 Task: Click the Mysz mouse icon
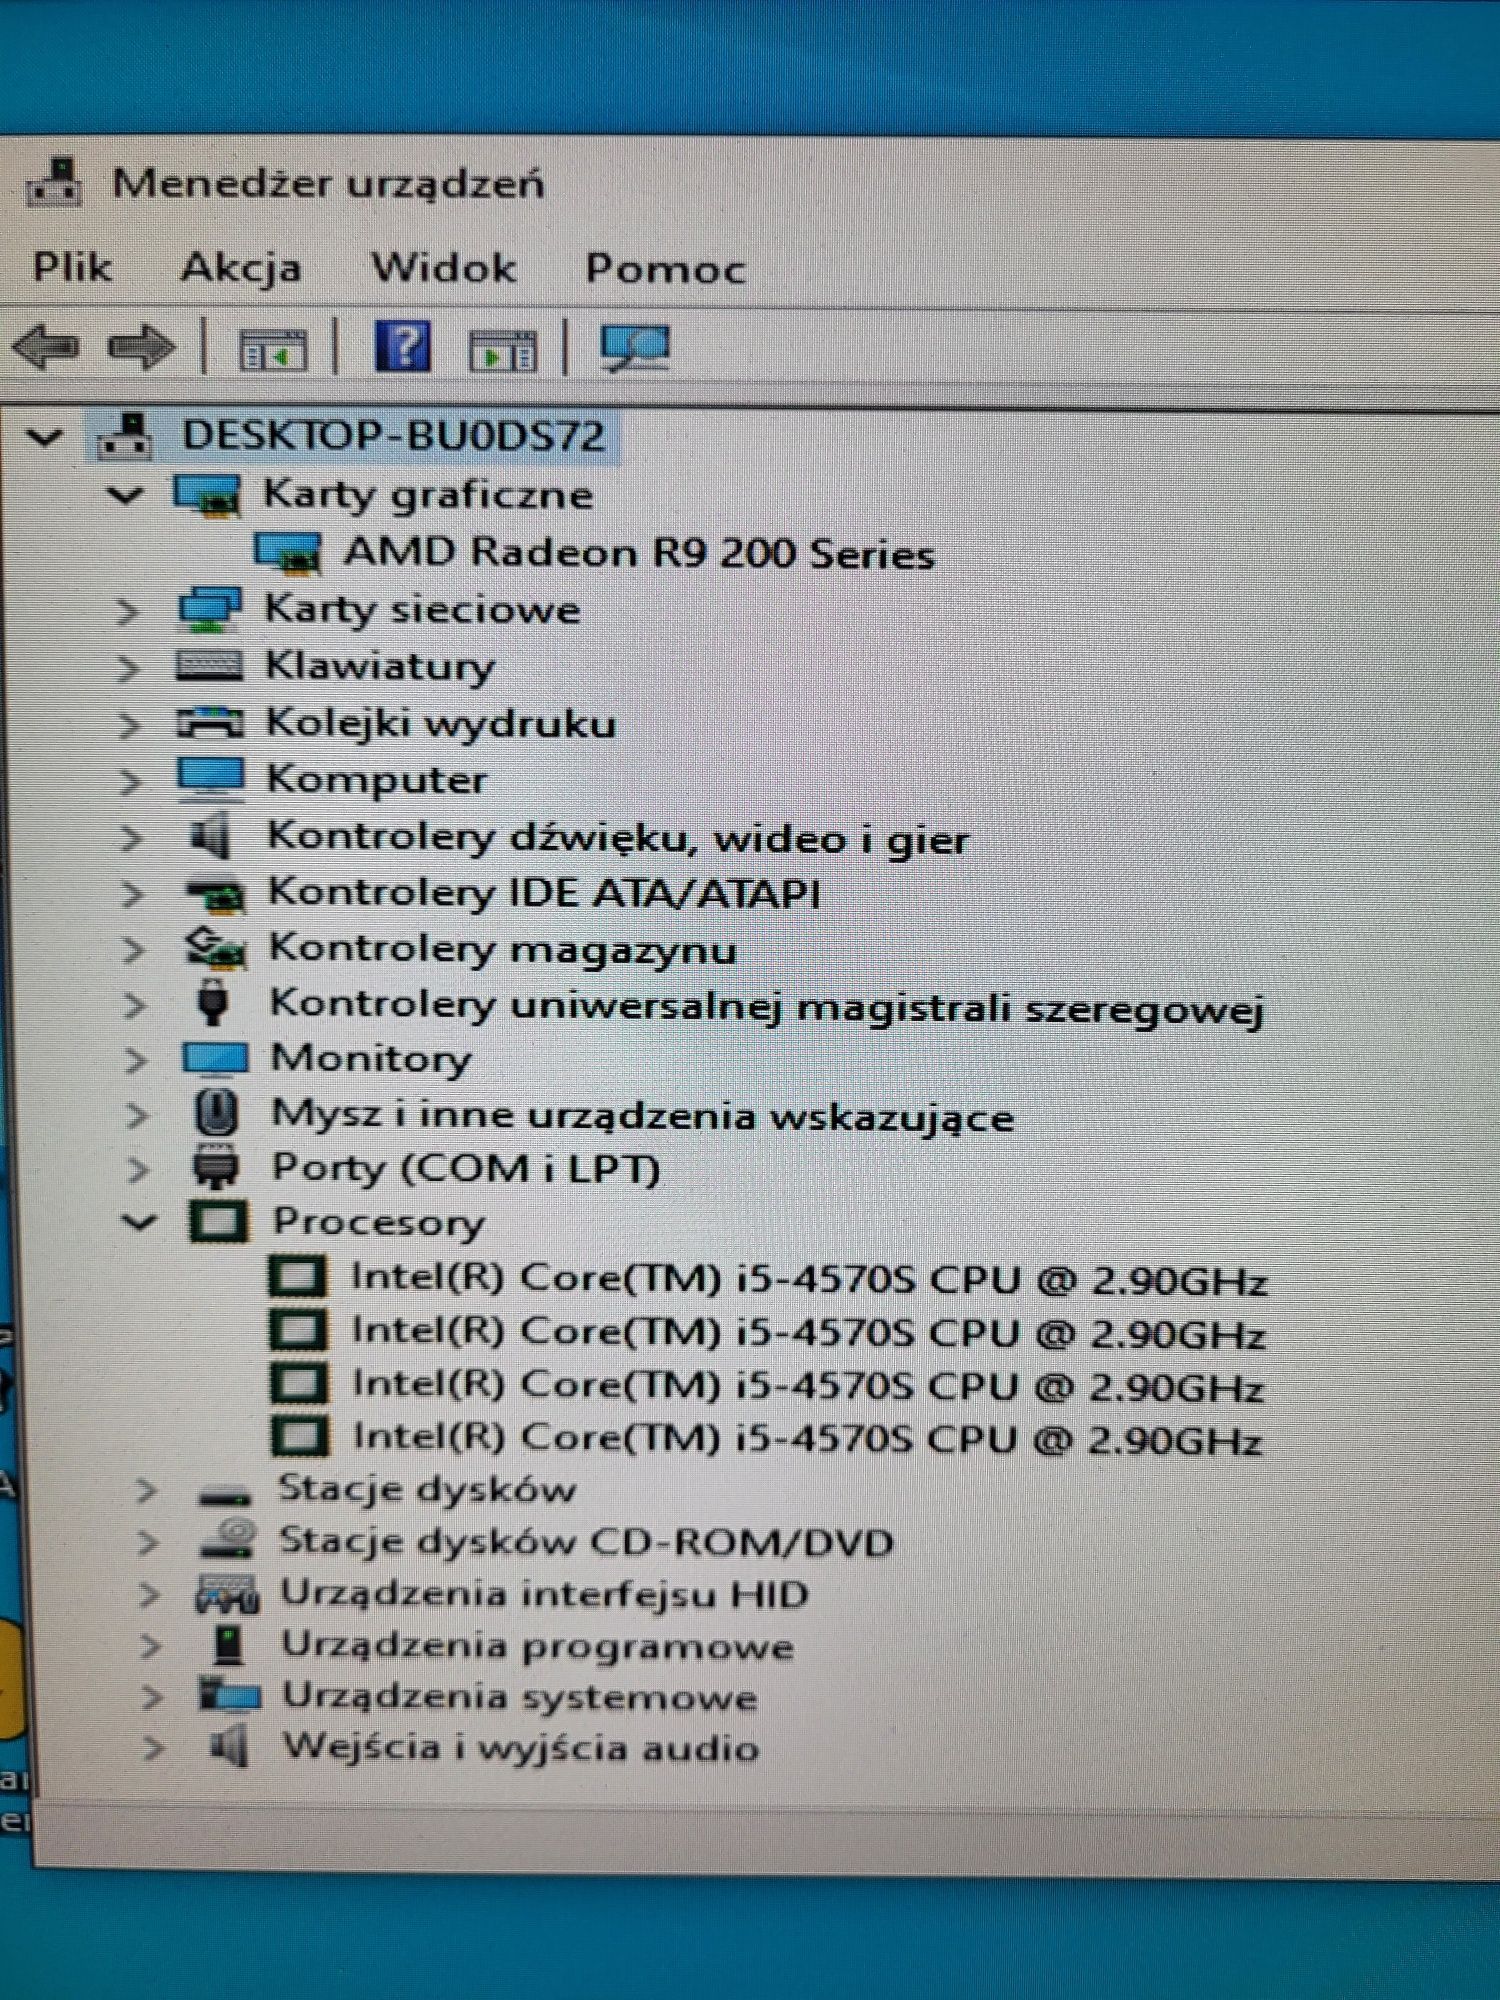tap(216, 1113)
